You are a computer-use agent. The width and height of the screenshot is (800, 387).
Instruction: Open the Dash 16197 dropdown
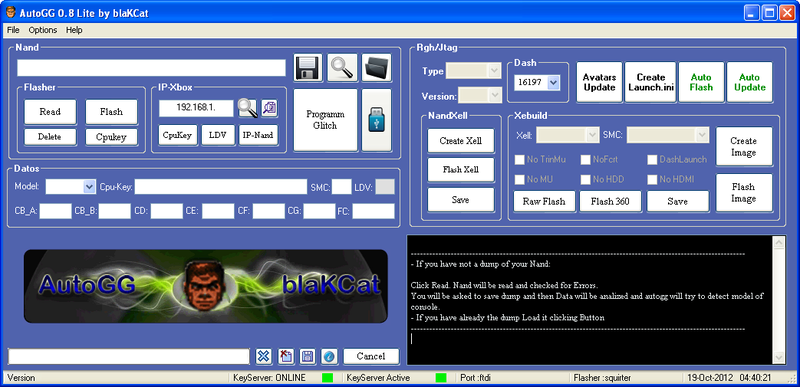(x=537, y=83)
